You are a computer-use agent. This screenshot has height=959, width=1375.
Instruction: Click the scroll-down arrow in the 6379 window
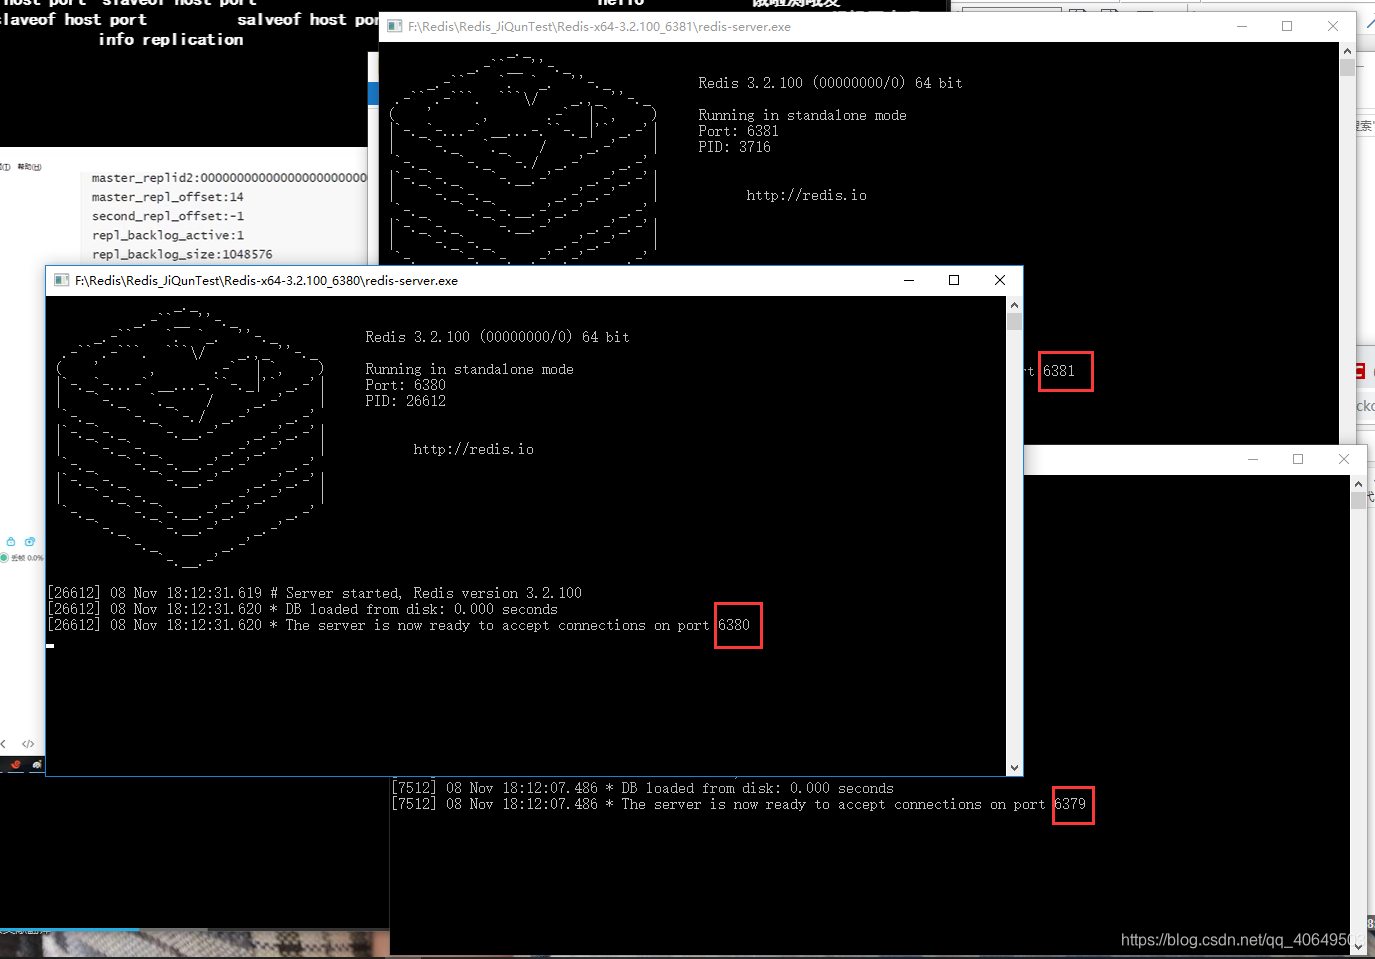coord(1358,946)
